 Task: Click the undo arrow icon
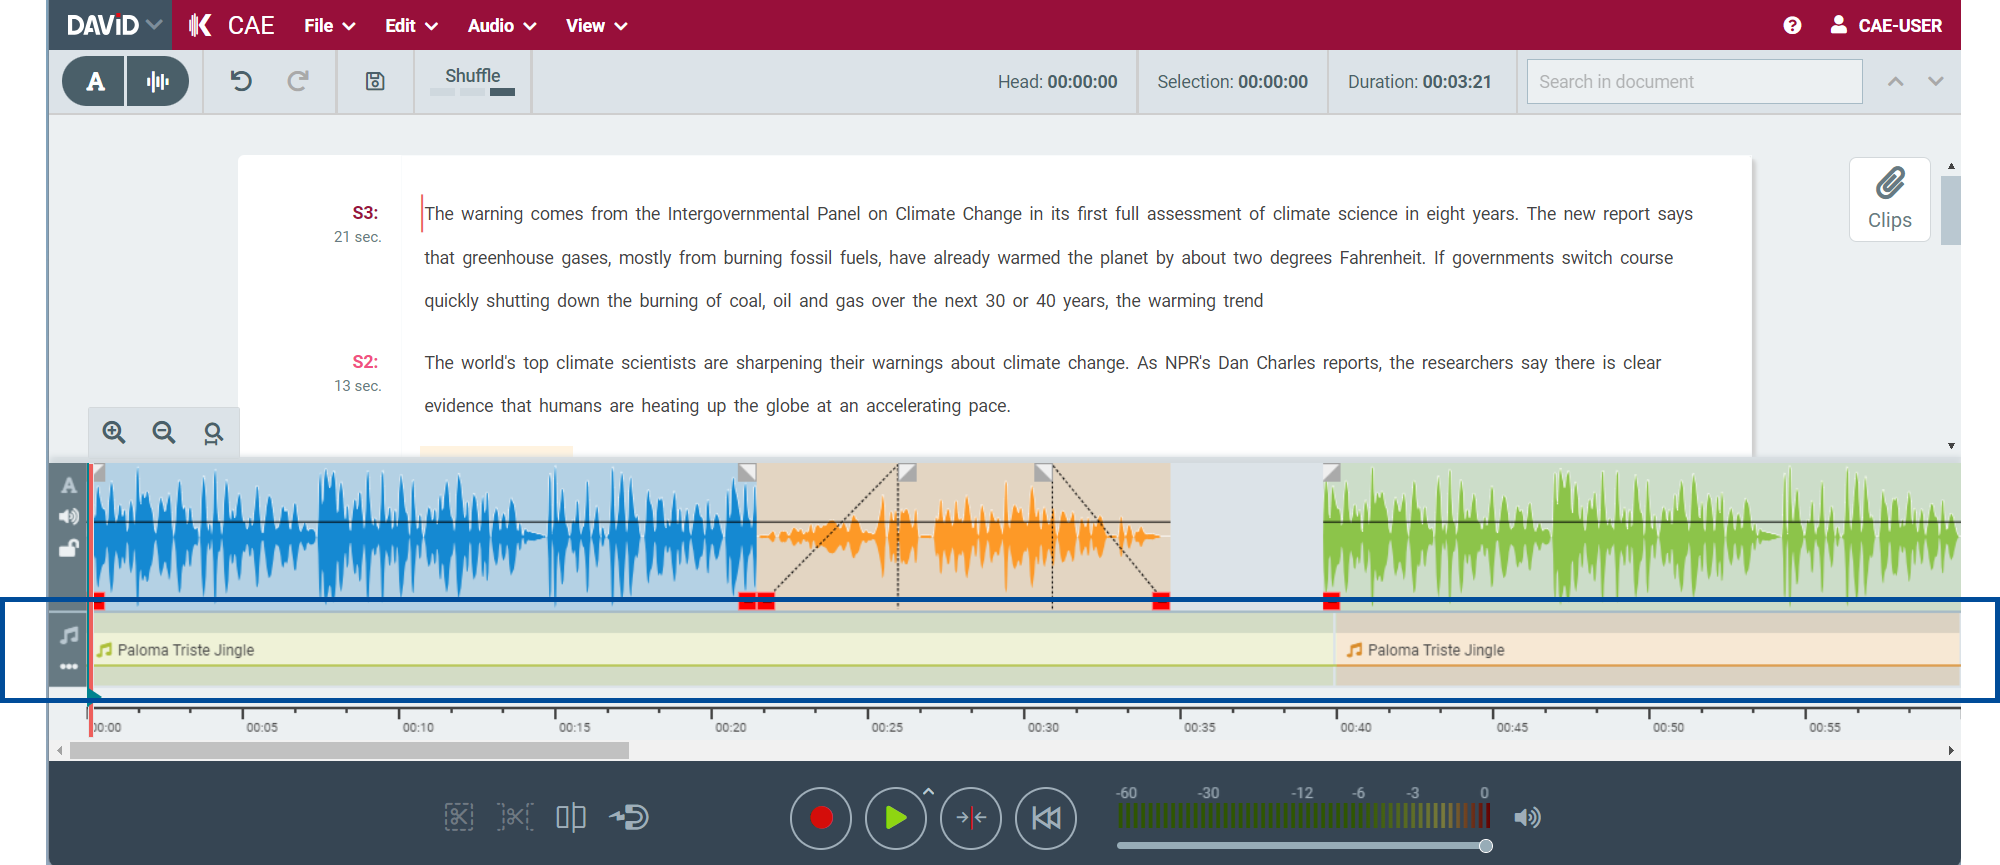pos(241,81)
